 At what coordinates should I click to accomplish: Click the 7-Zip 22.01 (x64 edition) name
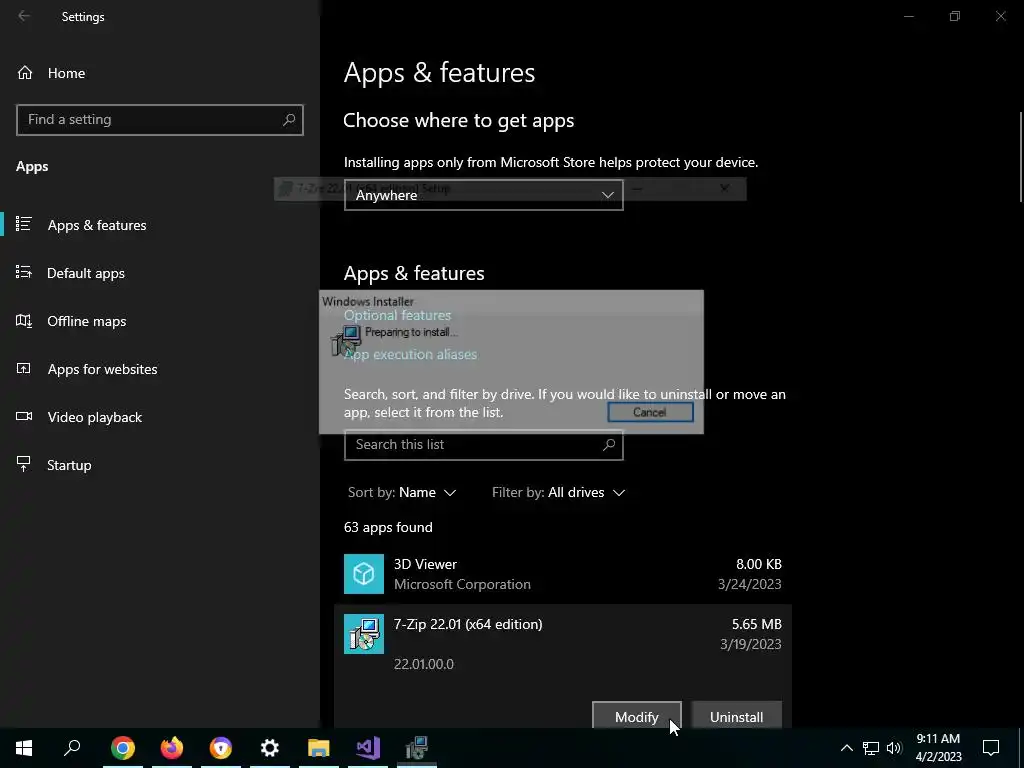[x=468, y=624]
